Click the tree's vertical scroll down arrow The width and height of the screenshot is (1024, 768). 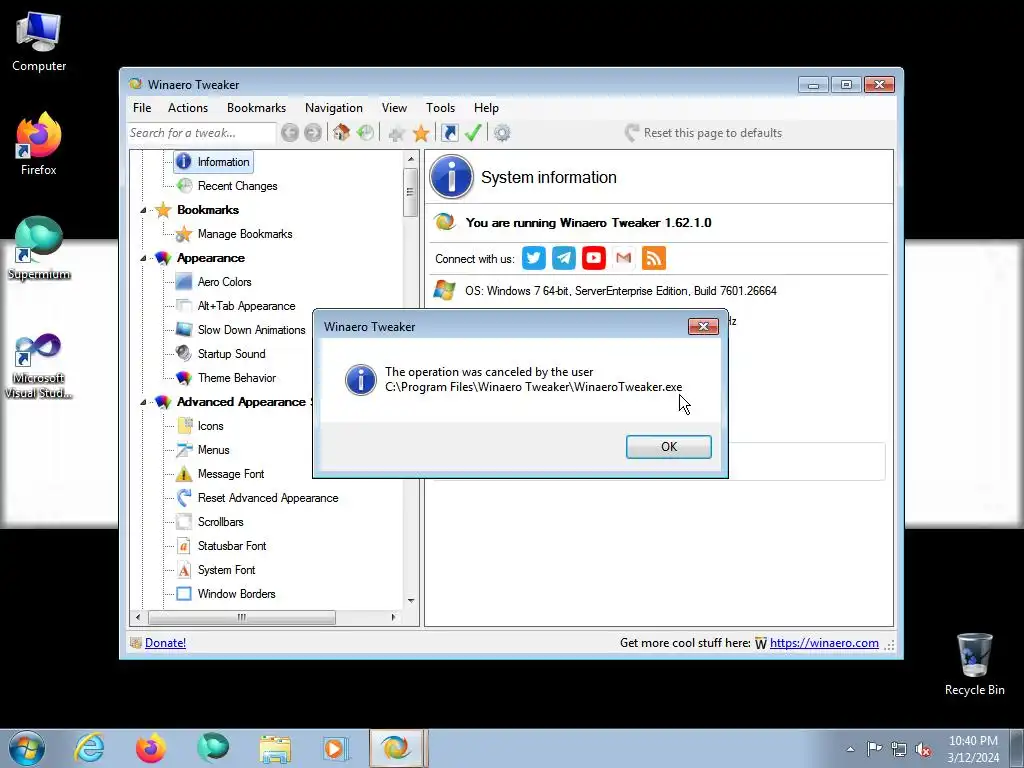pyautogui.click(x=411, y=601)
